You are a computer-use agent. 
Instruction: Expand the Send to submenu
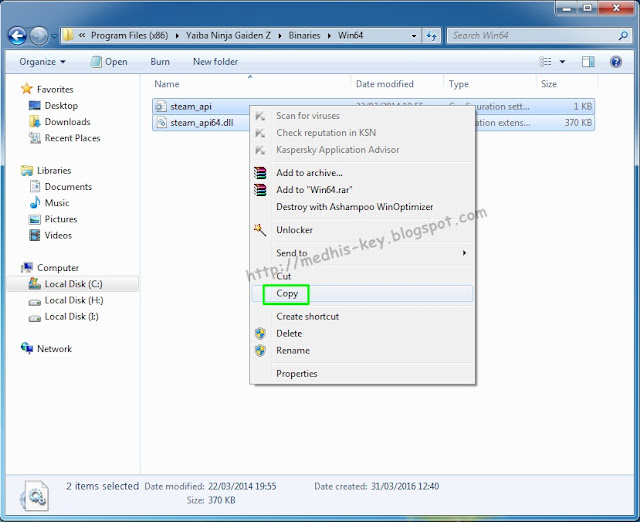point(362,253)
